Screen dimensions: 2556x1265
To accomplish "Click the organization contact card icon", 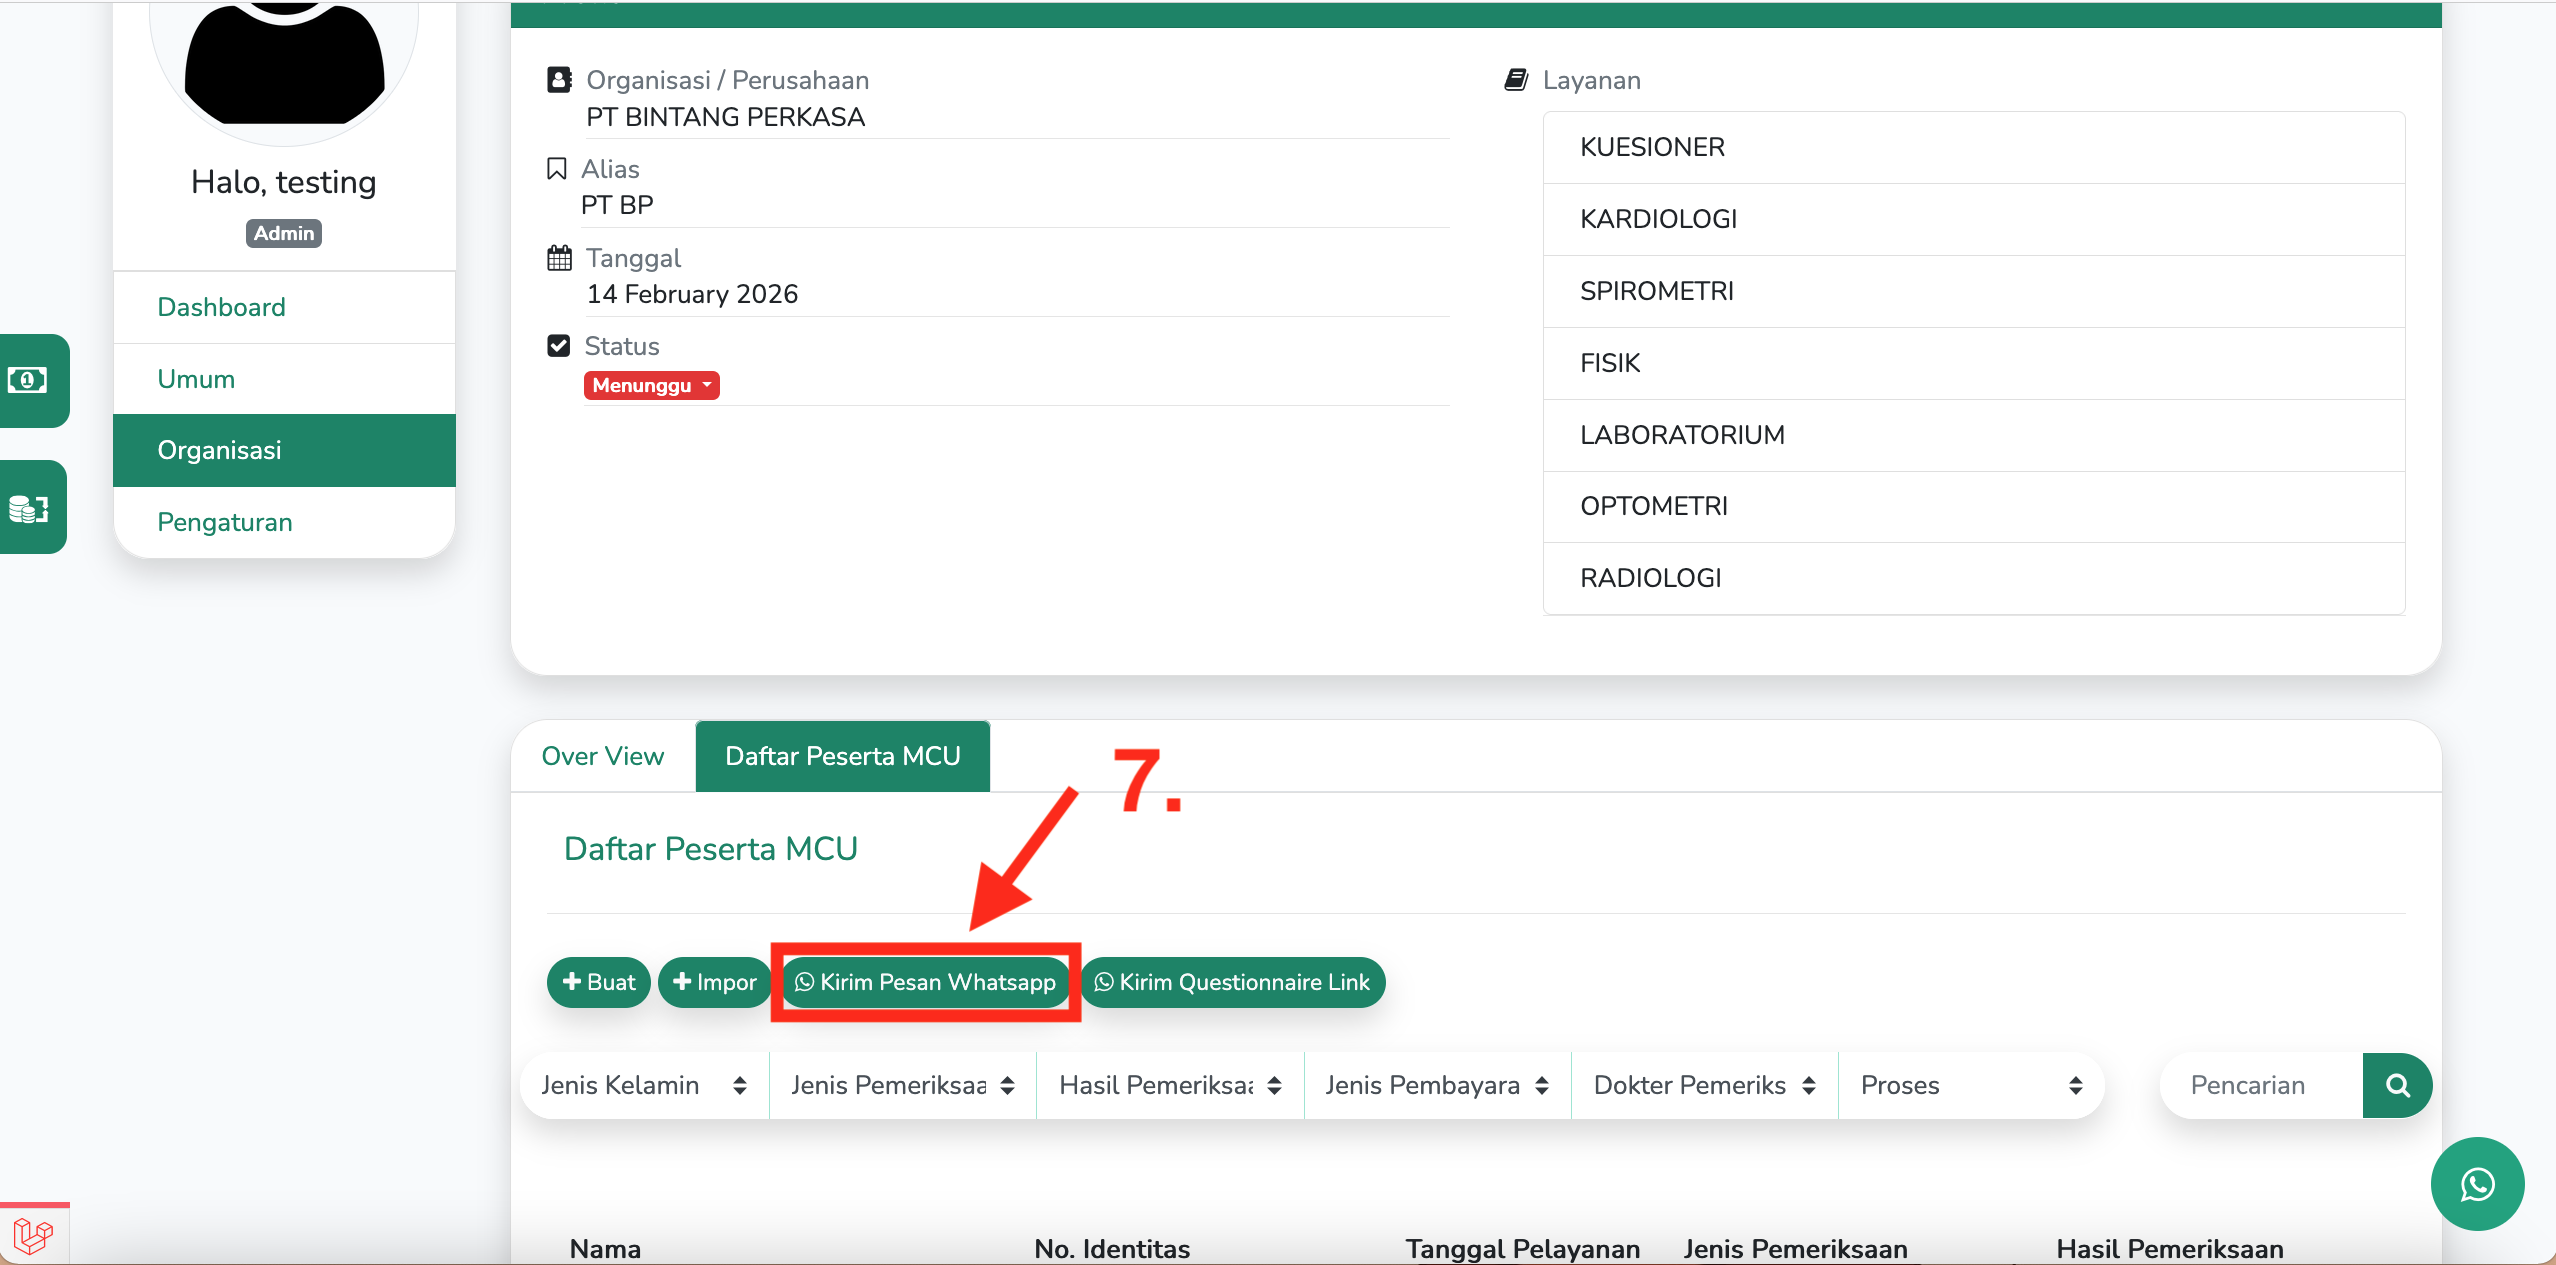I will point(559,80).
